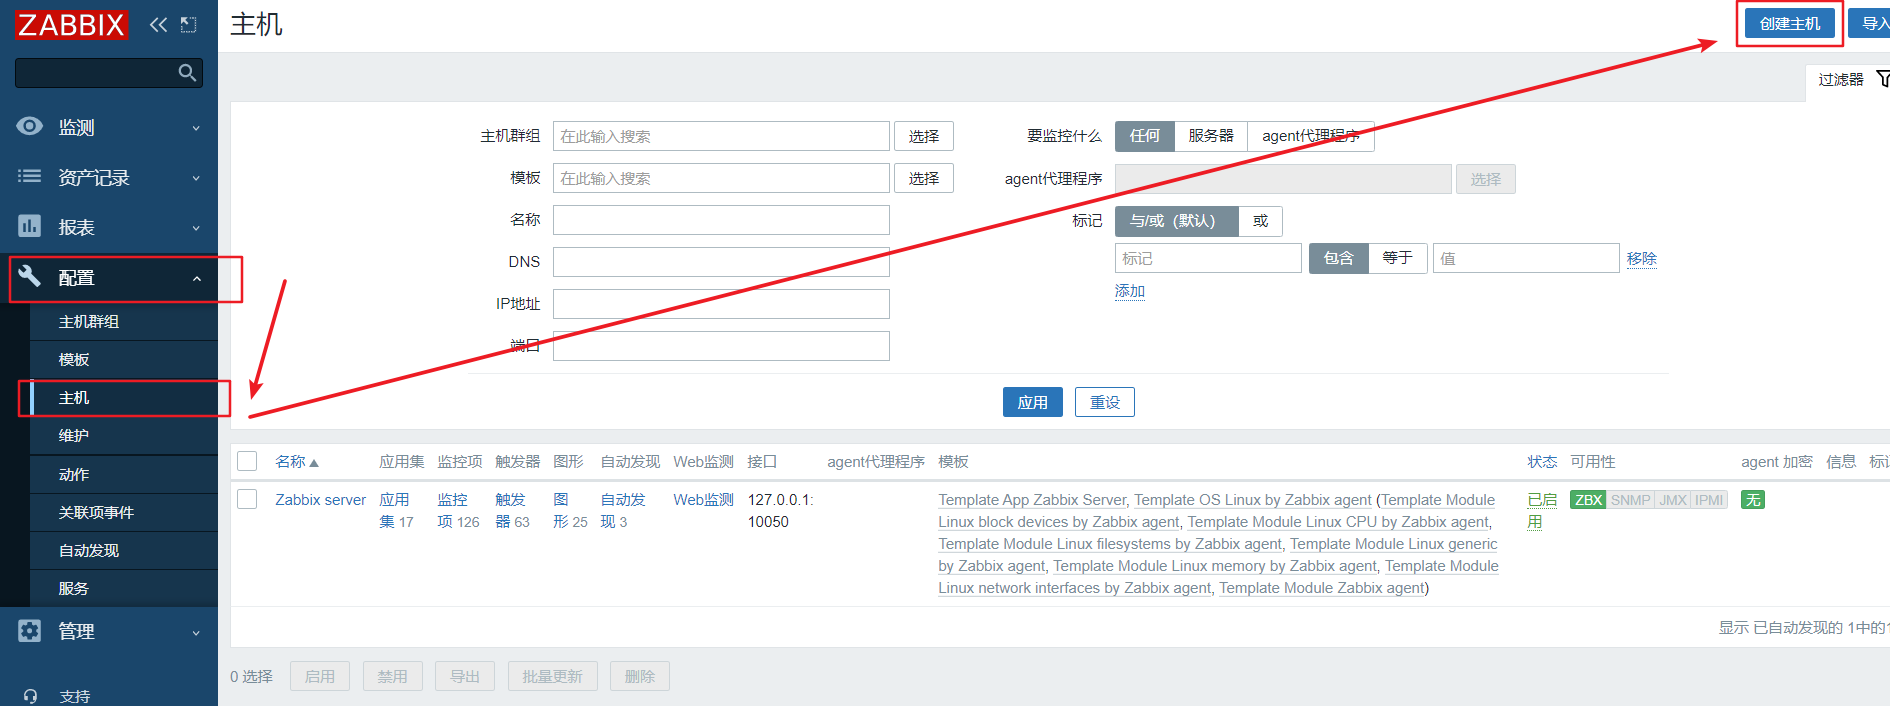Screen dimensions: 1890x706
Task: Click 选择 next to 模板 field
Action: click(x=924, y=178)
